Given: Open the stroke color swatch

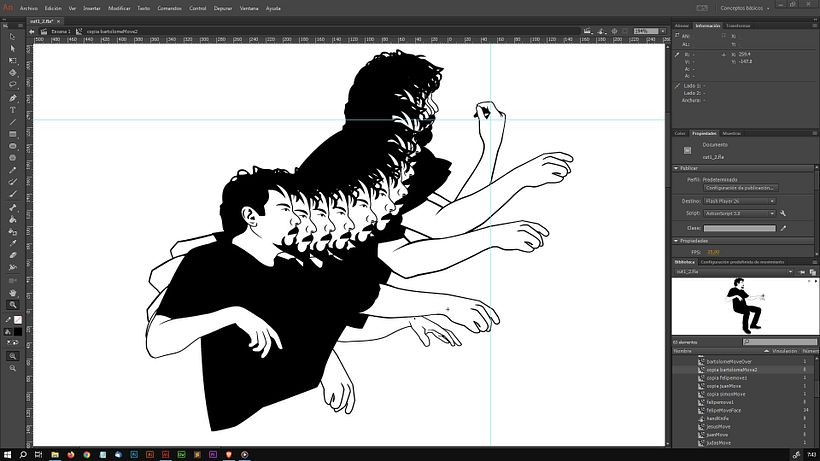Looking at the screenshot, I should pyautogui.click(x=18, y=320).
